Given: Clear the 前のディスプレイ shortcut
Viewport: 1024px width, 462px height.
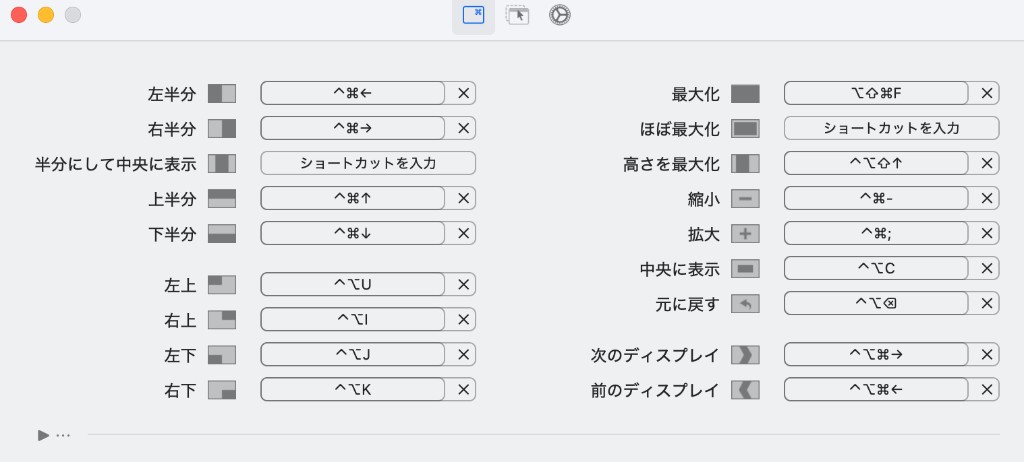Looking at the screenshot, I should pyautogui.click(x=986, y=389).
